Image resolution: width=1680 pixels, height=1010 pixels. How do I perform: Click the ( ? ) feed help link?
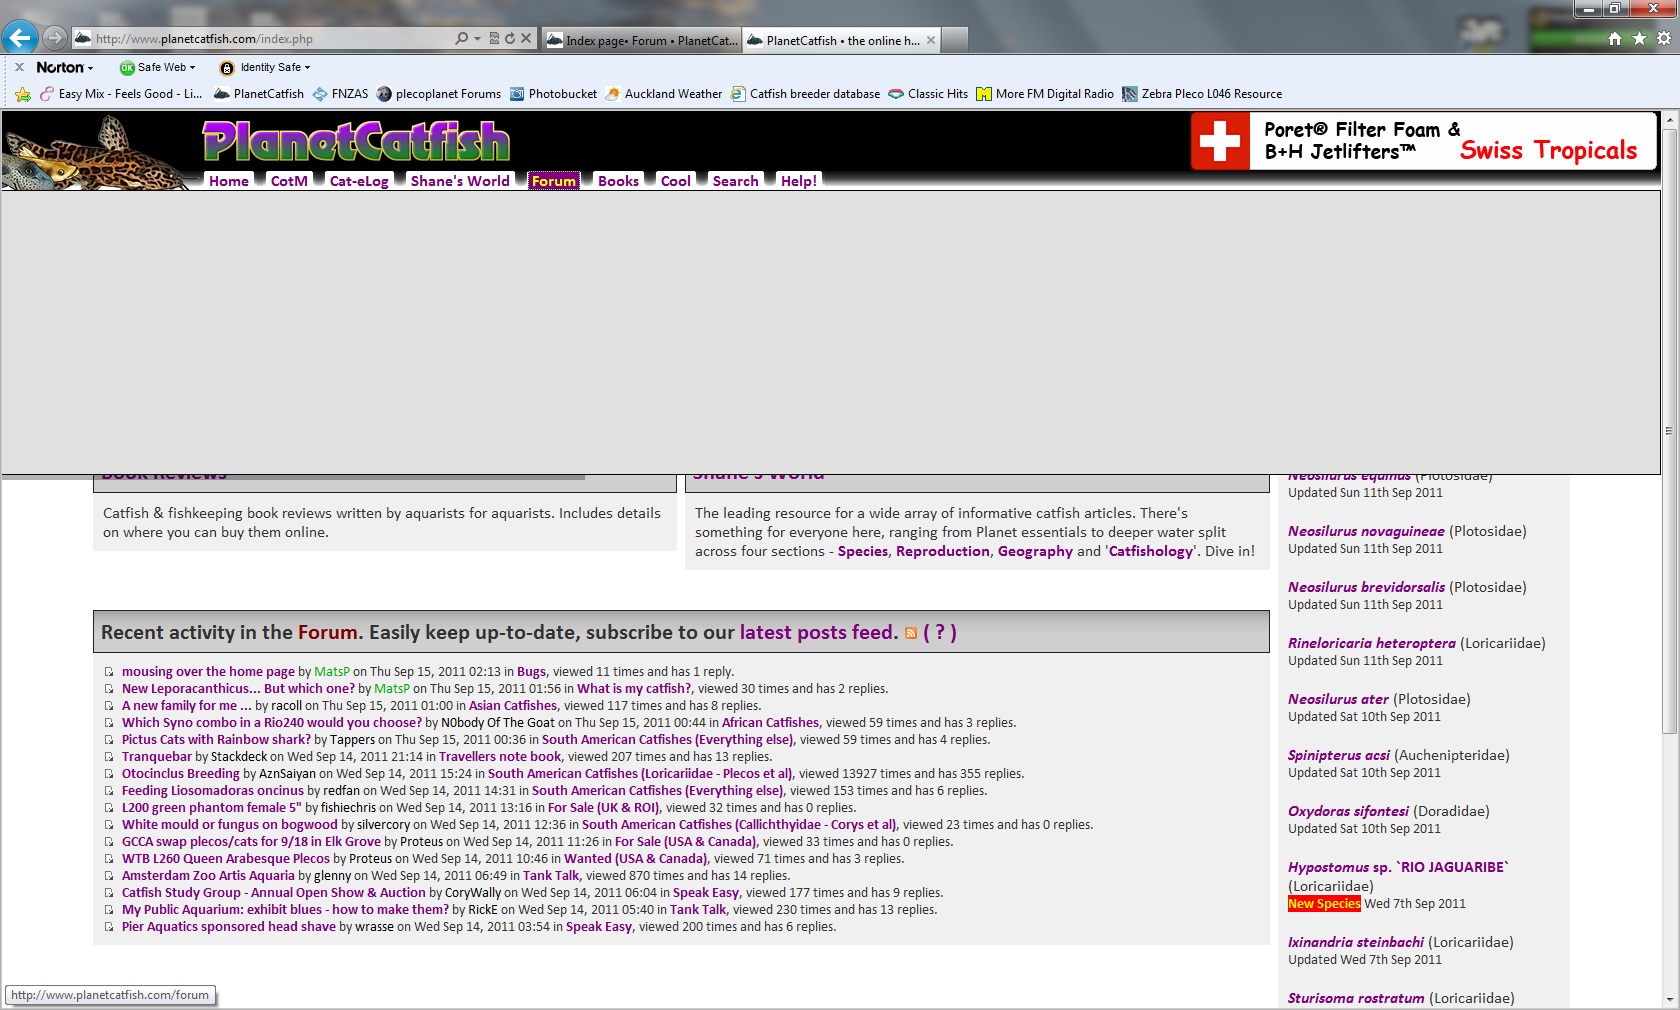click(x=940, y=632)
